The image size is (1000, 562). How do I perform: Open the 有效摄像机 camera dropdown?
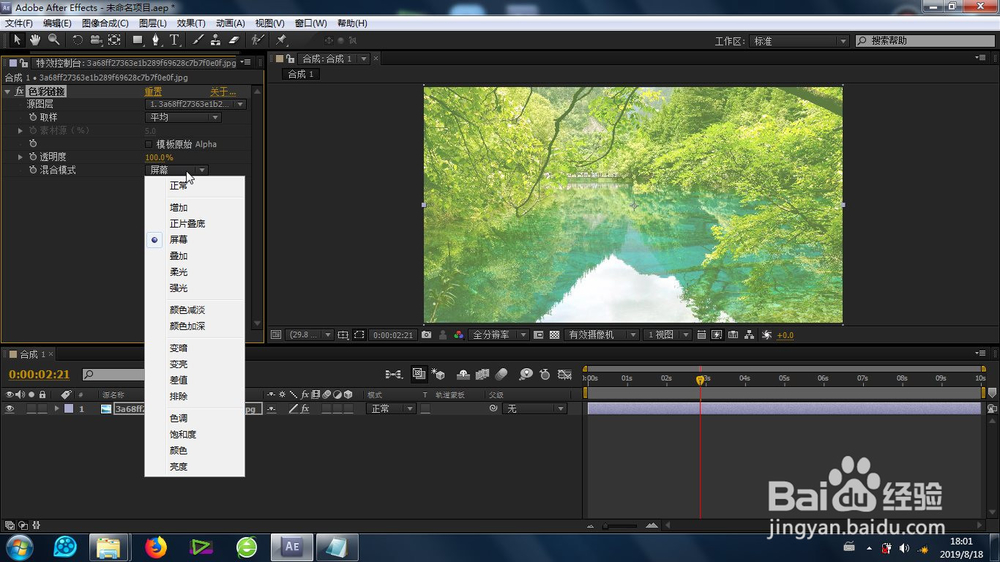(x=601, y=335)
